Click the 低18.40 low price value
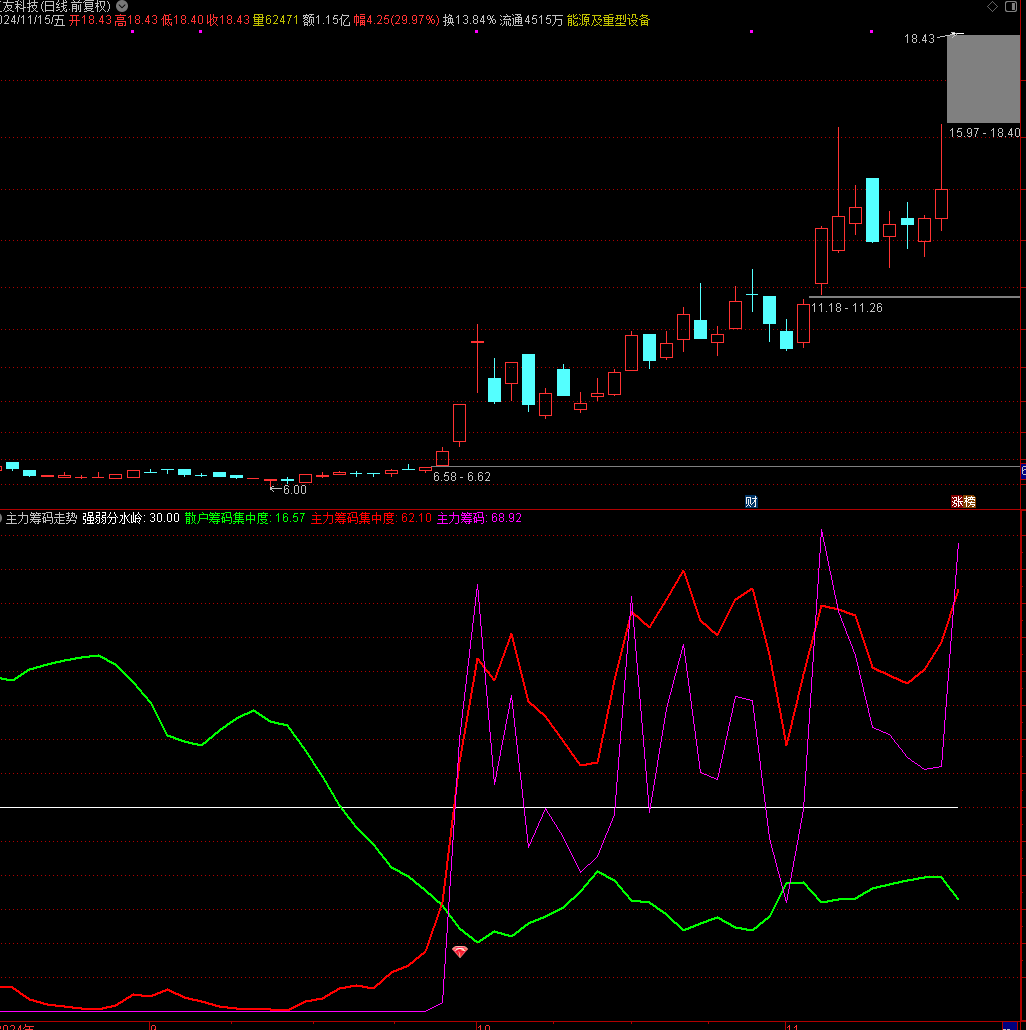This screenshot has width=1026, height=1030. [x=183, y=20]
